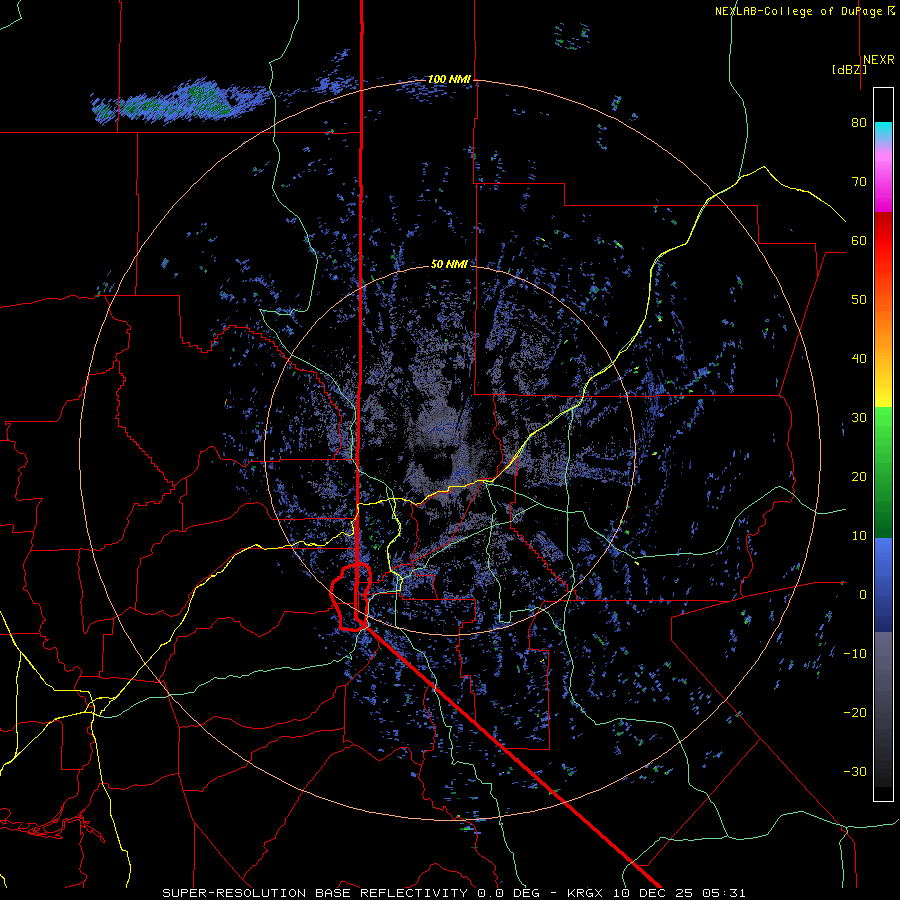Click the "NEXR" label above the color bar
The width and height of the screenshot is (900, 900).
878,60
